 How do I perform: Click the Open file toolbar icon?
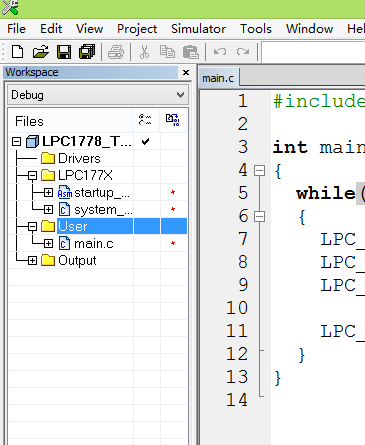(41, 52)
